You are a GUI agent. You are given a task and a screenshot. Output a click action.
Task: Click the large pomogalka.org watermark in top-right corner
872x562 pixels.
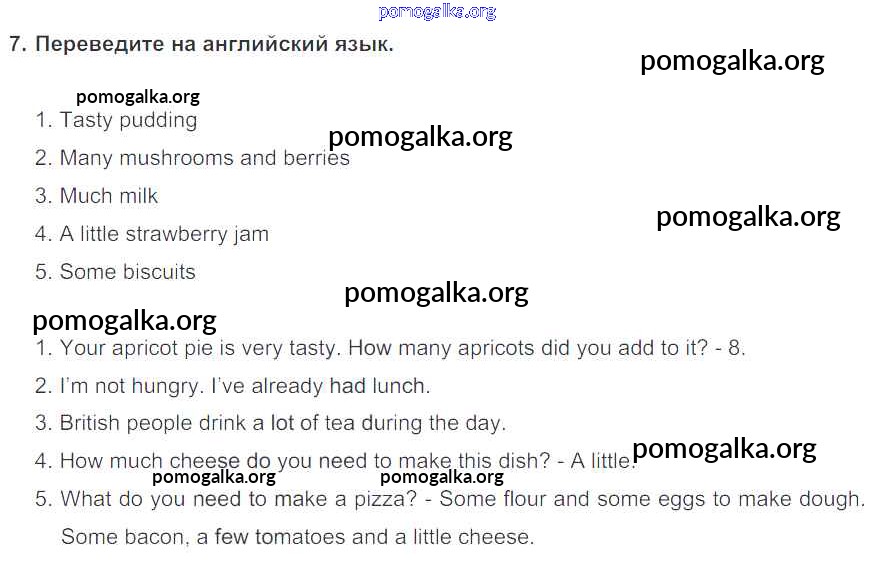[732, 61]
